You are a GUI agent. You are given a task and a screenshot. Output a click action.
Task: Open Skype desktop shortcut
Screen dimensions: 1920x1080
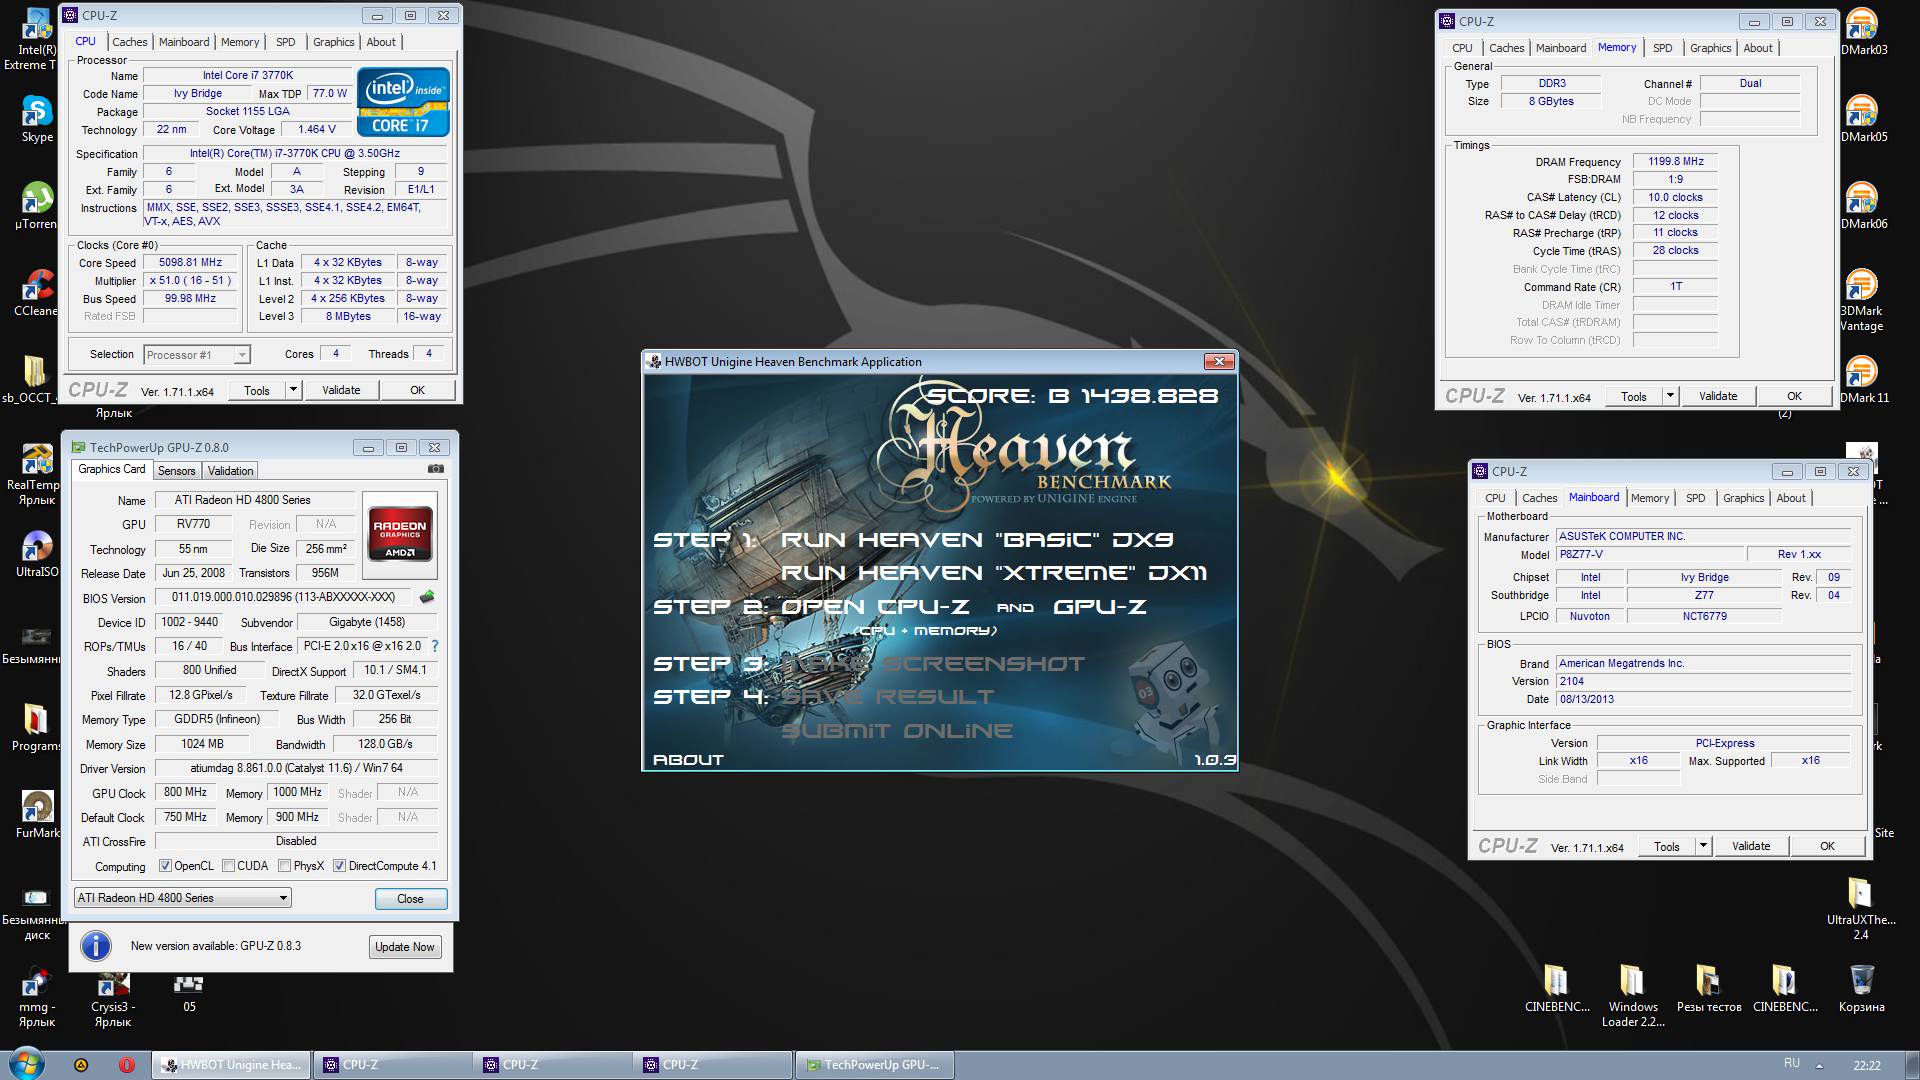click(37, 120)
